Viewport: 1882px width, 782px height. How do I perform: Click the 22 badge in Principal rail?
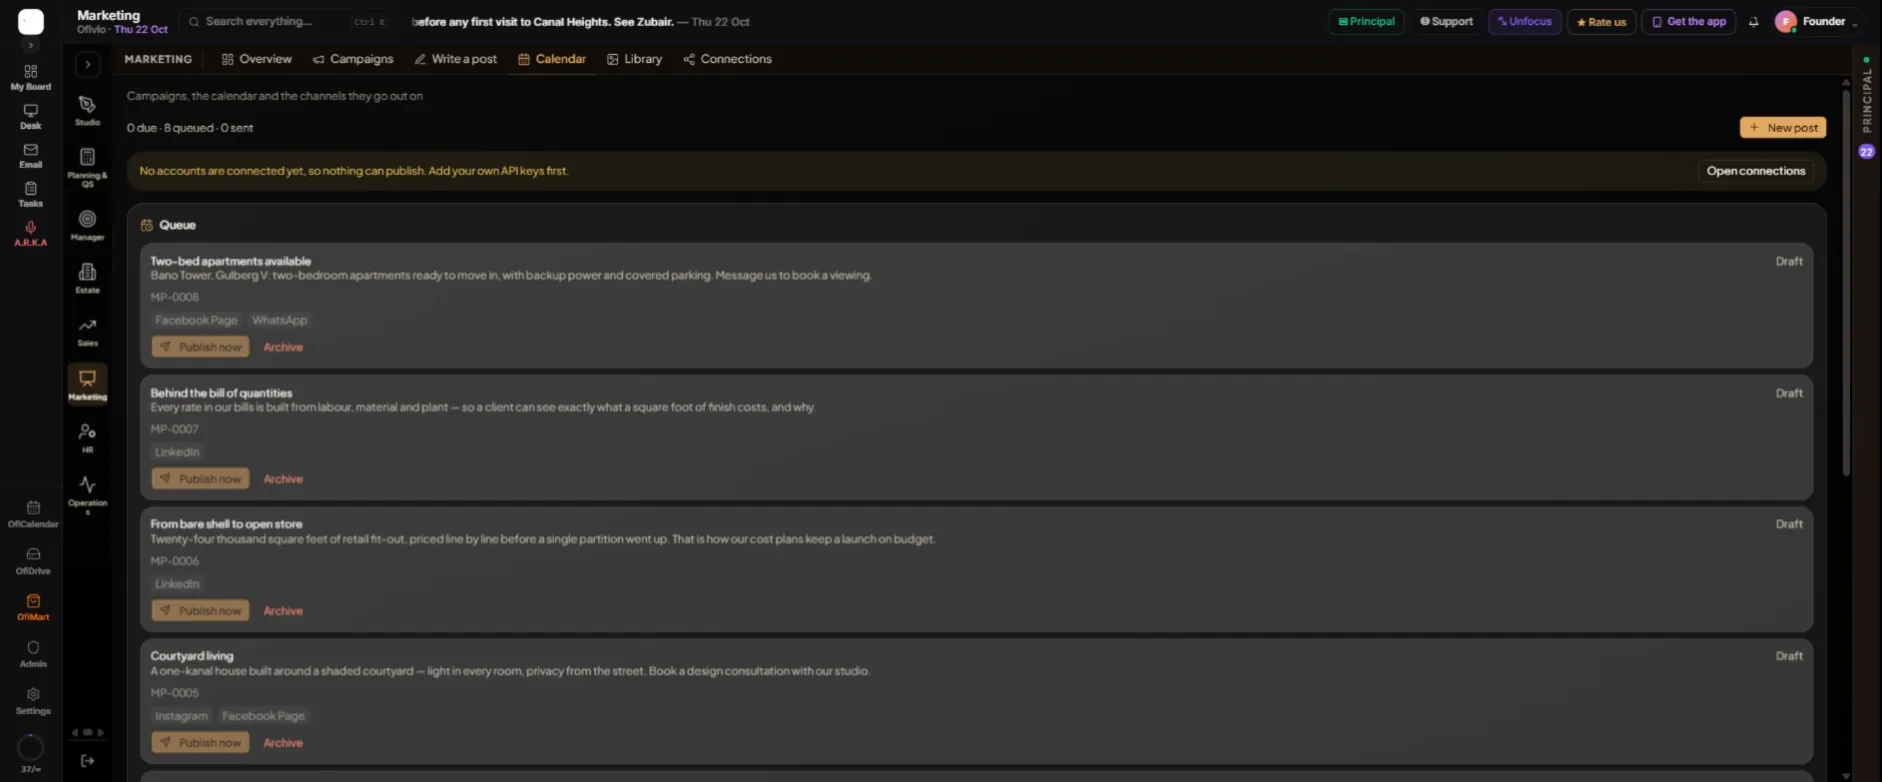(x=1866, y=152)
